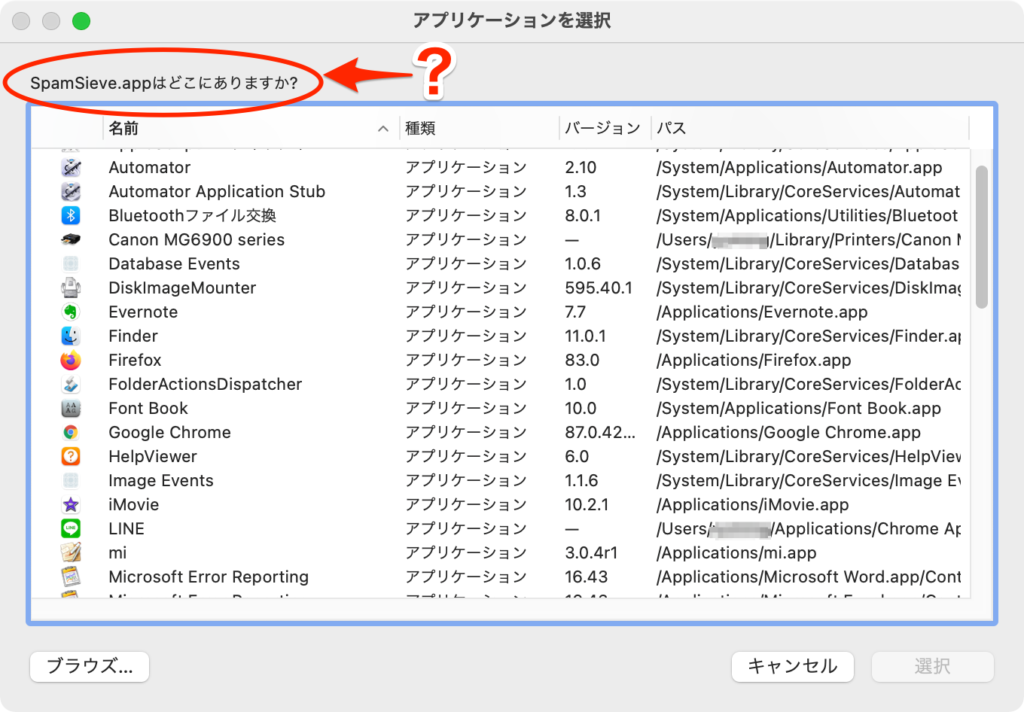Click version 11.0.1 cell
1024x712 pixels.
(x=585, y=336)
